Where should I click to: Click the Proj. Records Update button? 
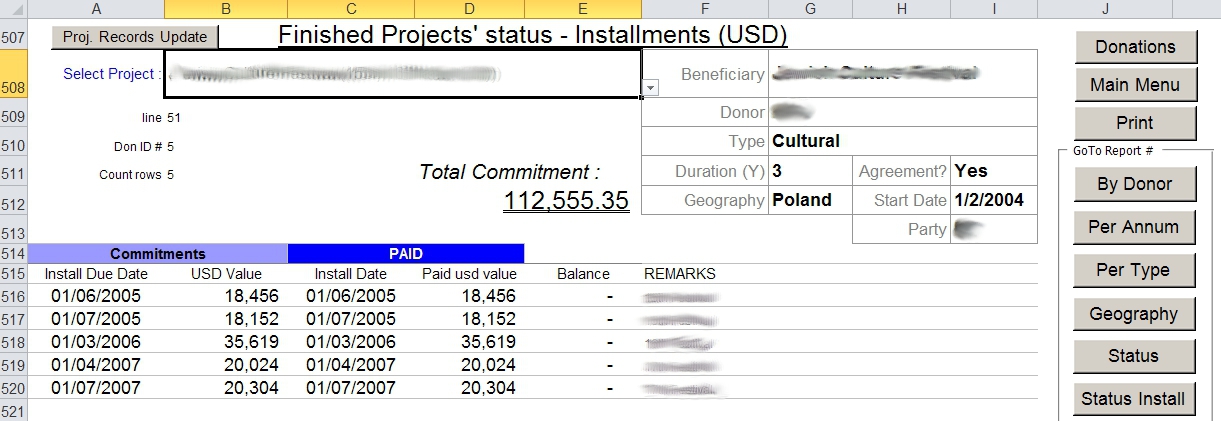coord(134,37)
